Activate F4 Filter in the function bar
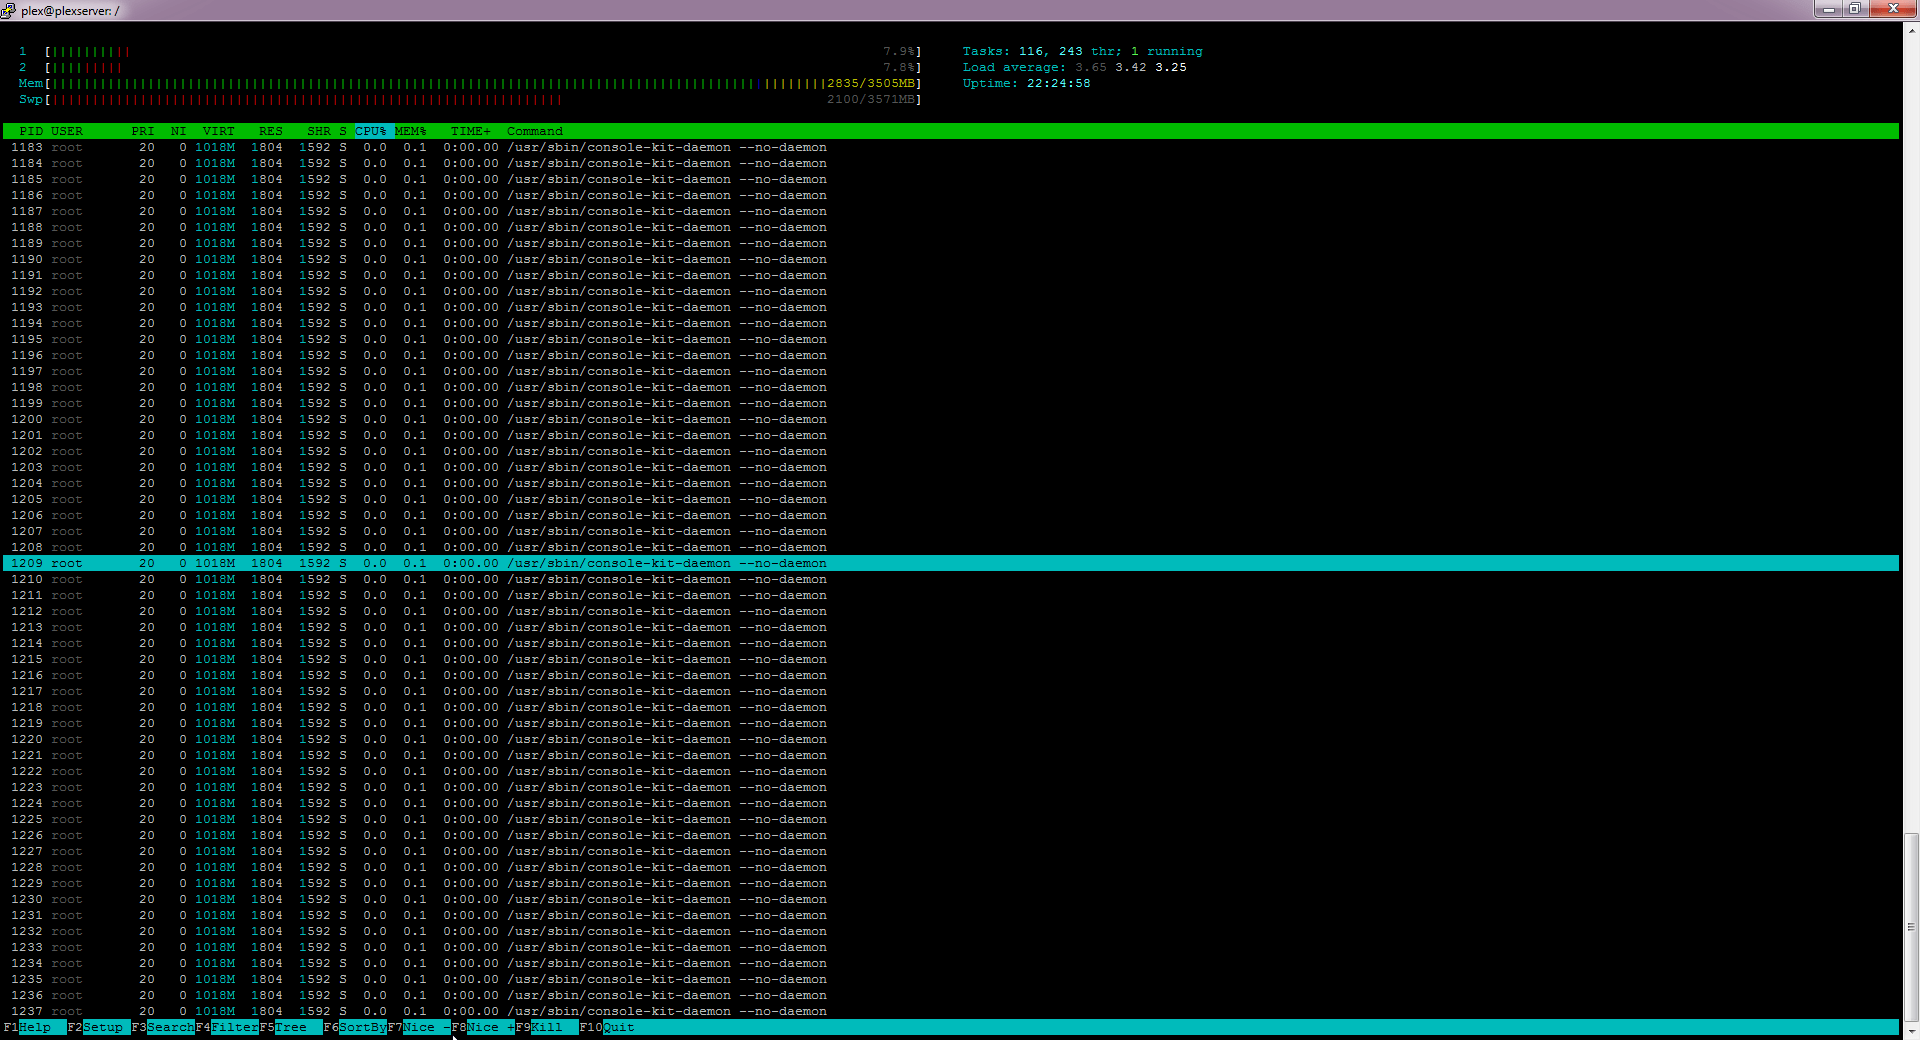Screen dimensions: 1920x1040 click(x=227, y=1028)
